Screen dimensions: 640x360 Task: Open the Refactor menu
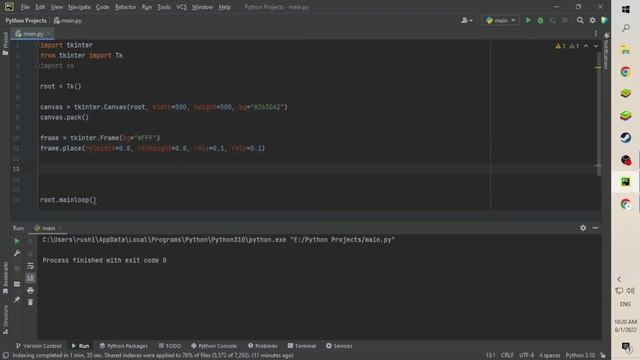(125, 7)
